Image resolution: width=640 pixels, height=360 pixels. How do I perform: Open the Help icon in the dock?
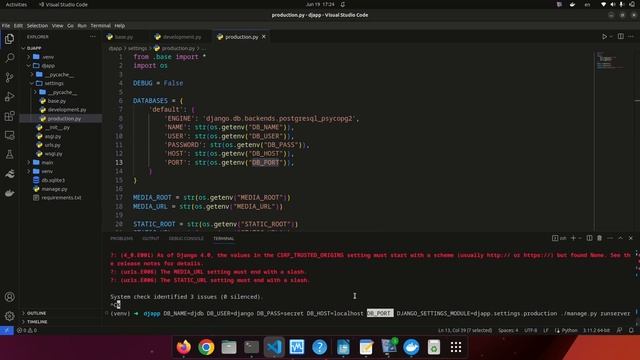[x=320, y=347]
